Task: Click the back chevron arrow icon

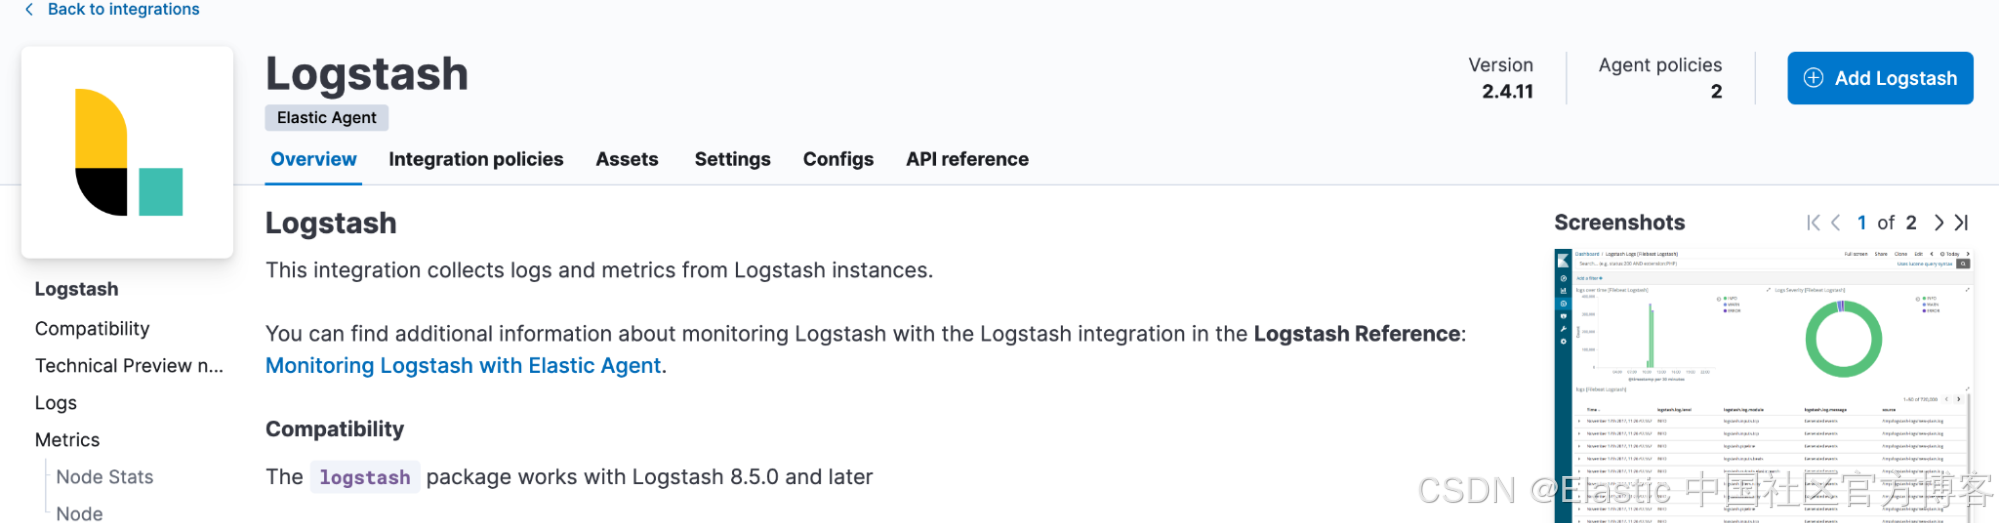Action: point(29,9)
